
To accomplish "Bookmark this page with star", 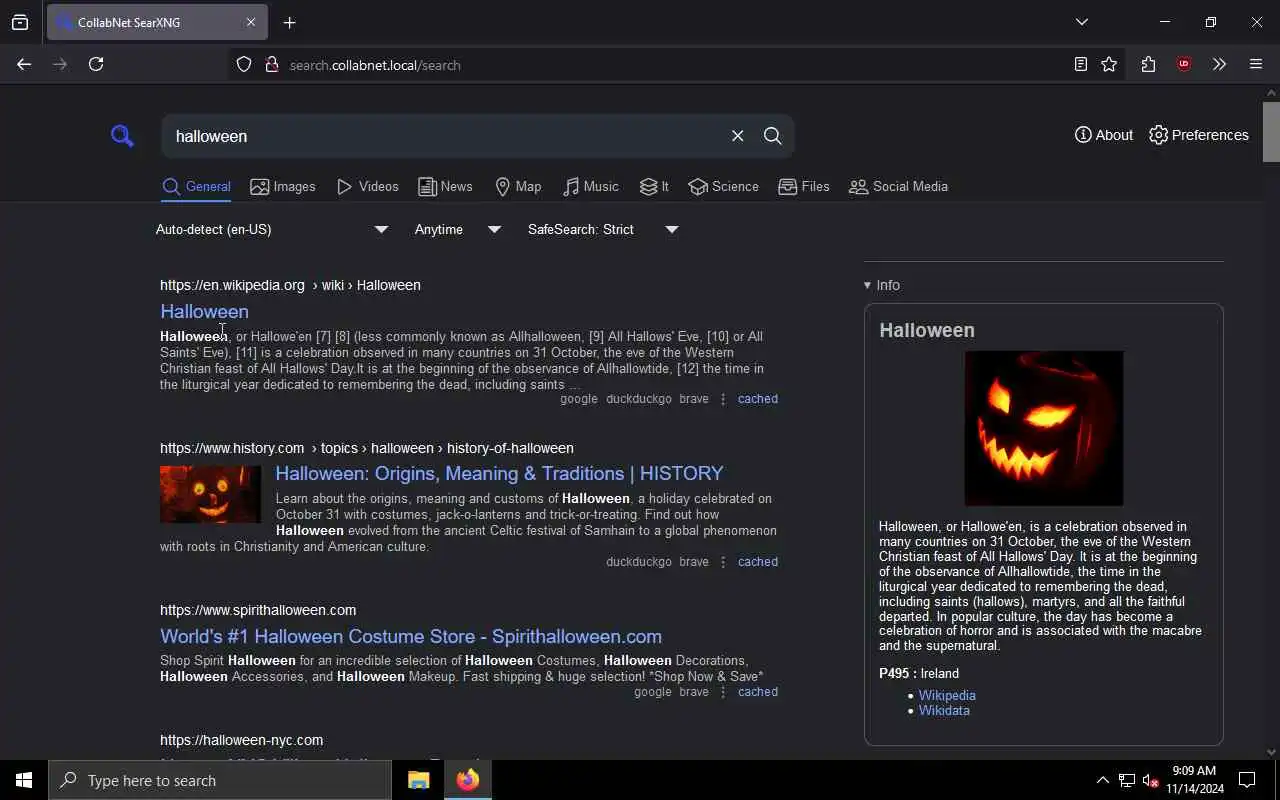I will [1109, 65].
